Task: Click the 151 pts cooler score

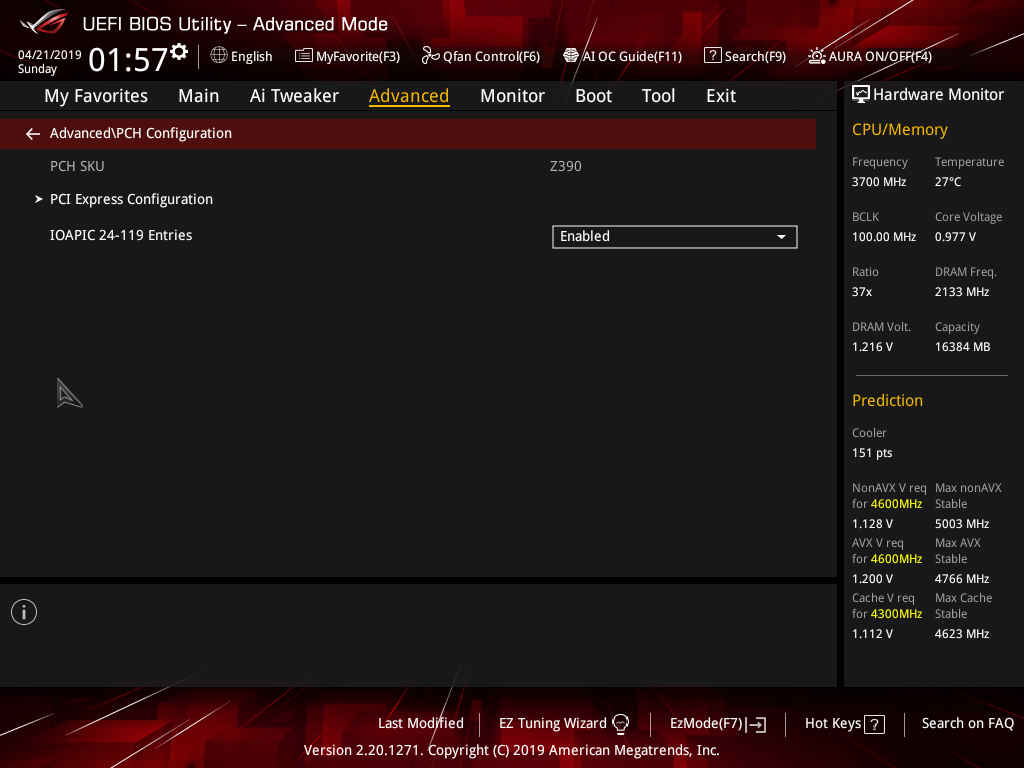Action: pos(872,453)
